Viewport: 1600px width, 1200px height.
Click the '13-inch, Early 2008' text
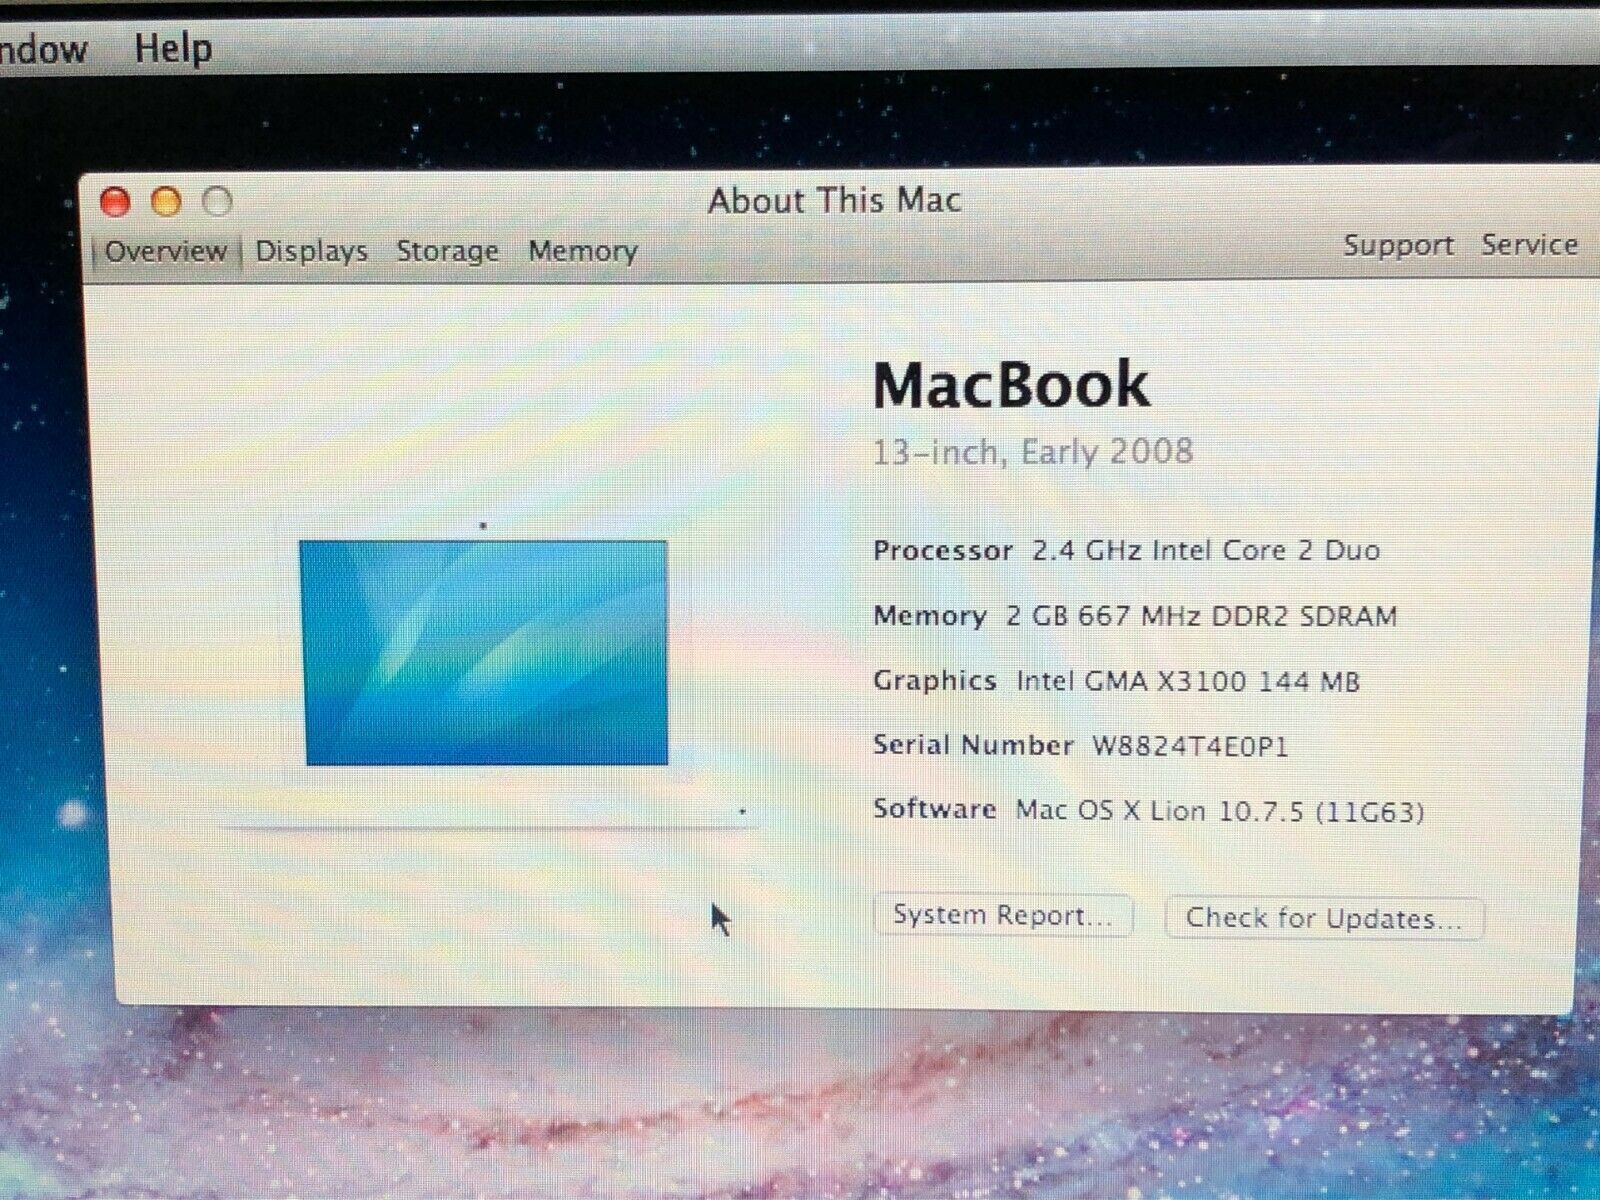(1033, 452)
